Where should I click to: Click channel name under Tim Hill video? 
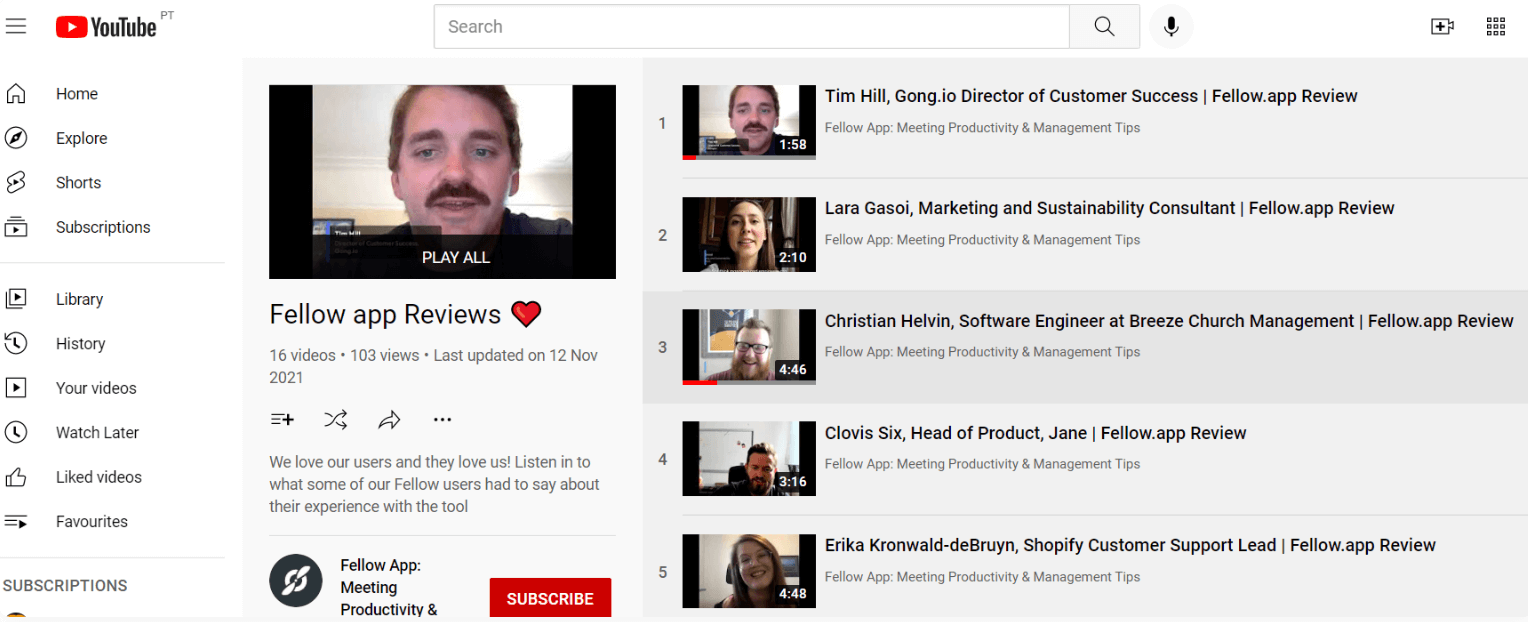point(982,128)
